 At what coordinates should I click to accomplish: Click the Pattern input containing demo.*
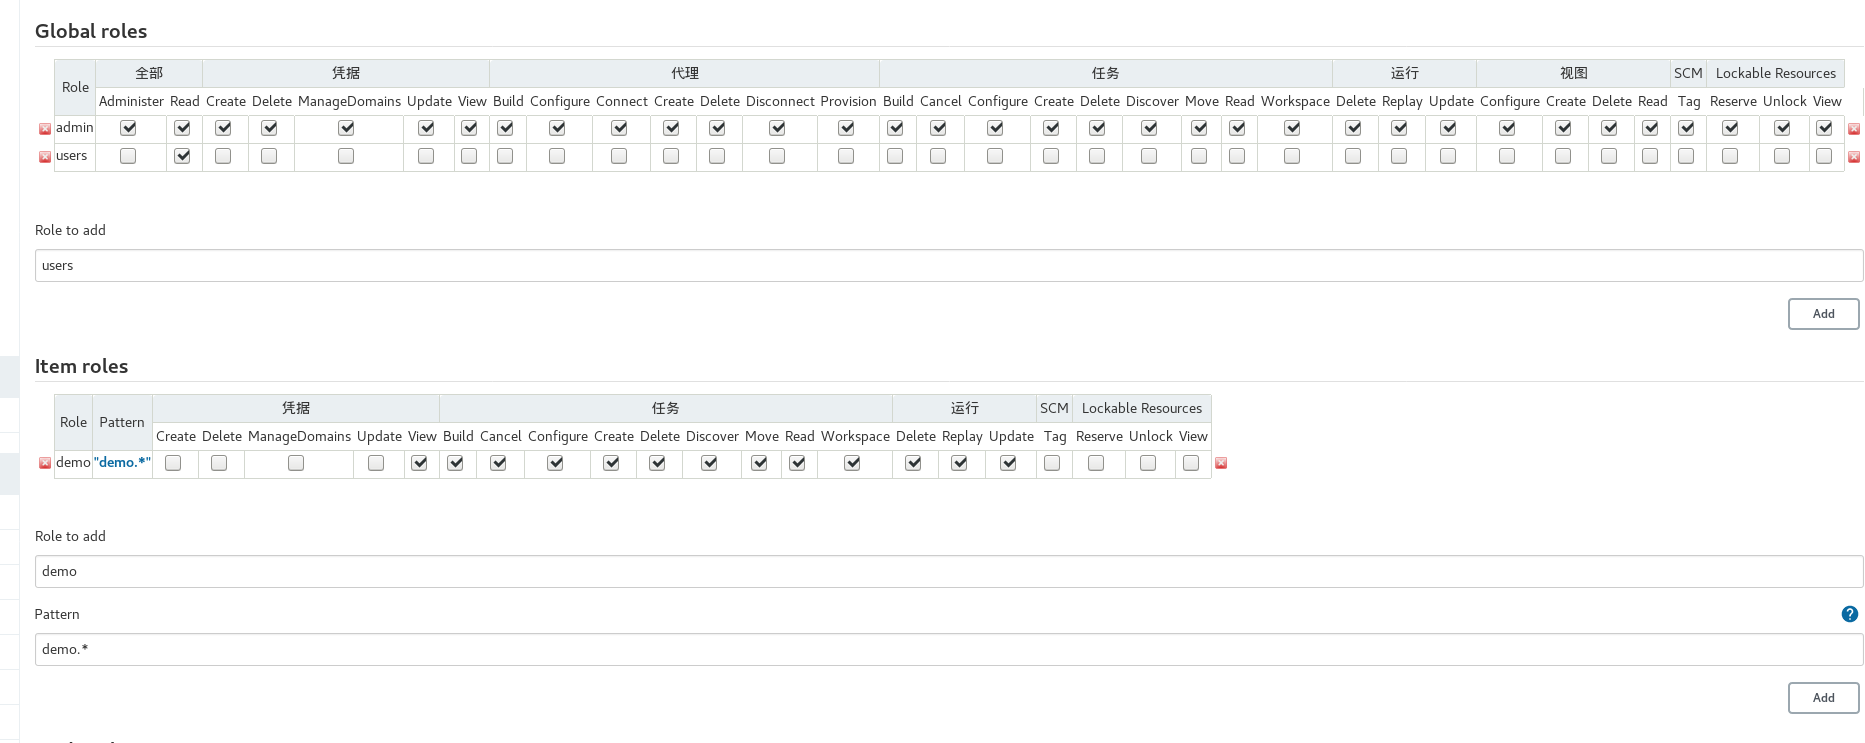click(949, 650)
